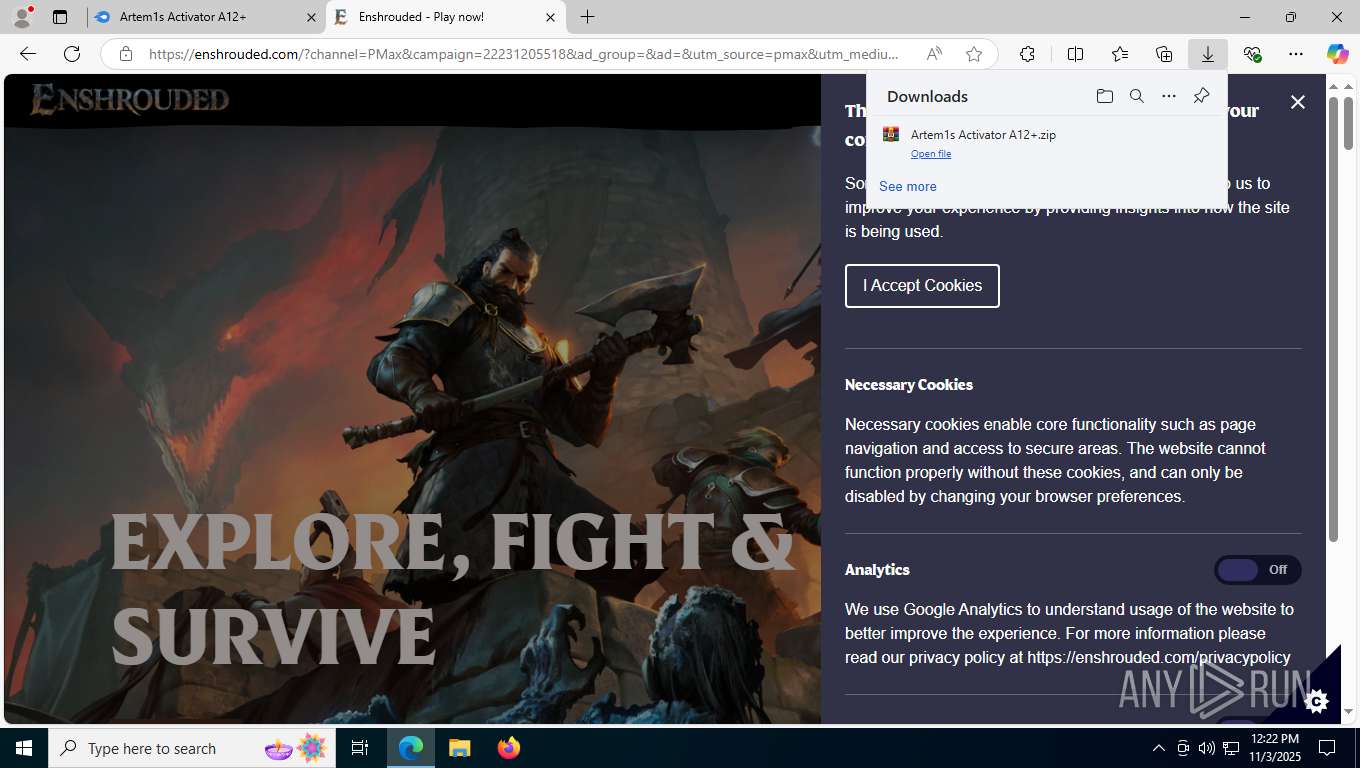Click the Enshrouded logo

click(x=130, y=100)
